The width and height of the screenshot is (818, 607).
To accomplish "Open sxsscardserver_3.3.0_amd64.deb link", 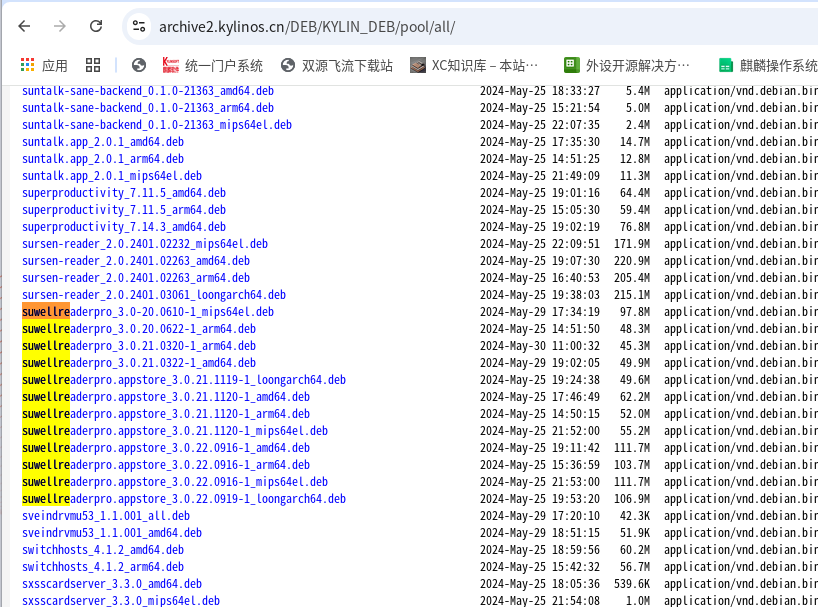I will tap(111, 584).
